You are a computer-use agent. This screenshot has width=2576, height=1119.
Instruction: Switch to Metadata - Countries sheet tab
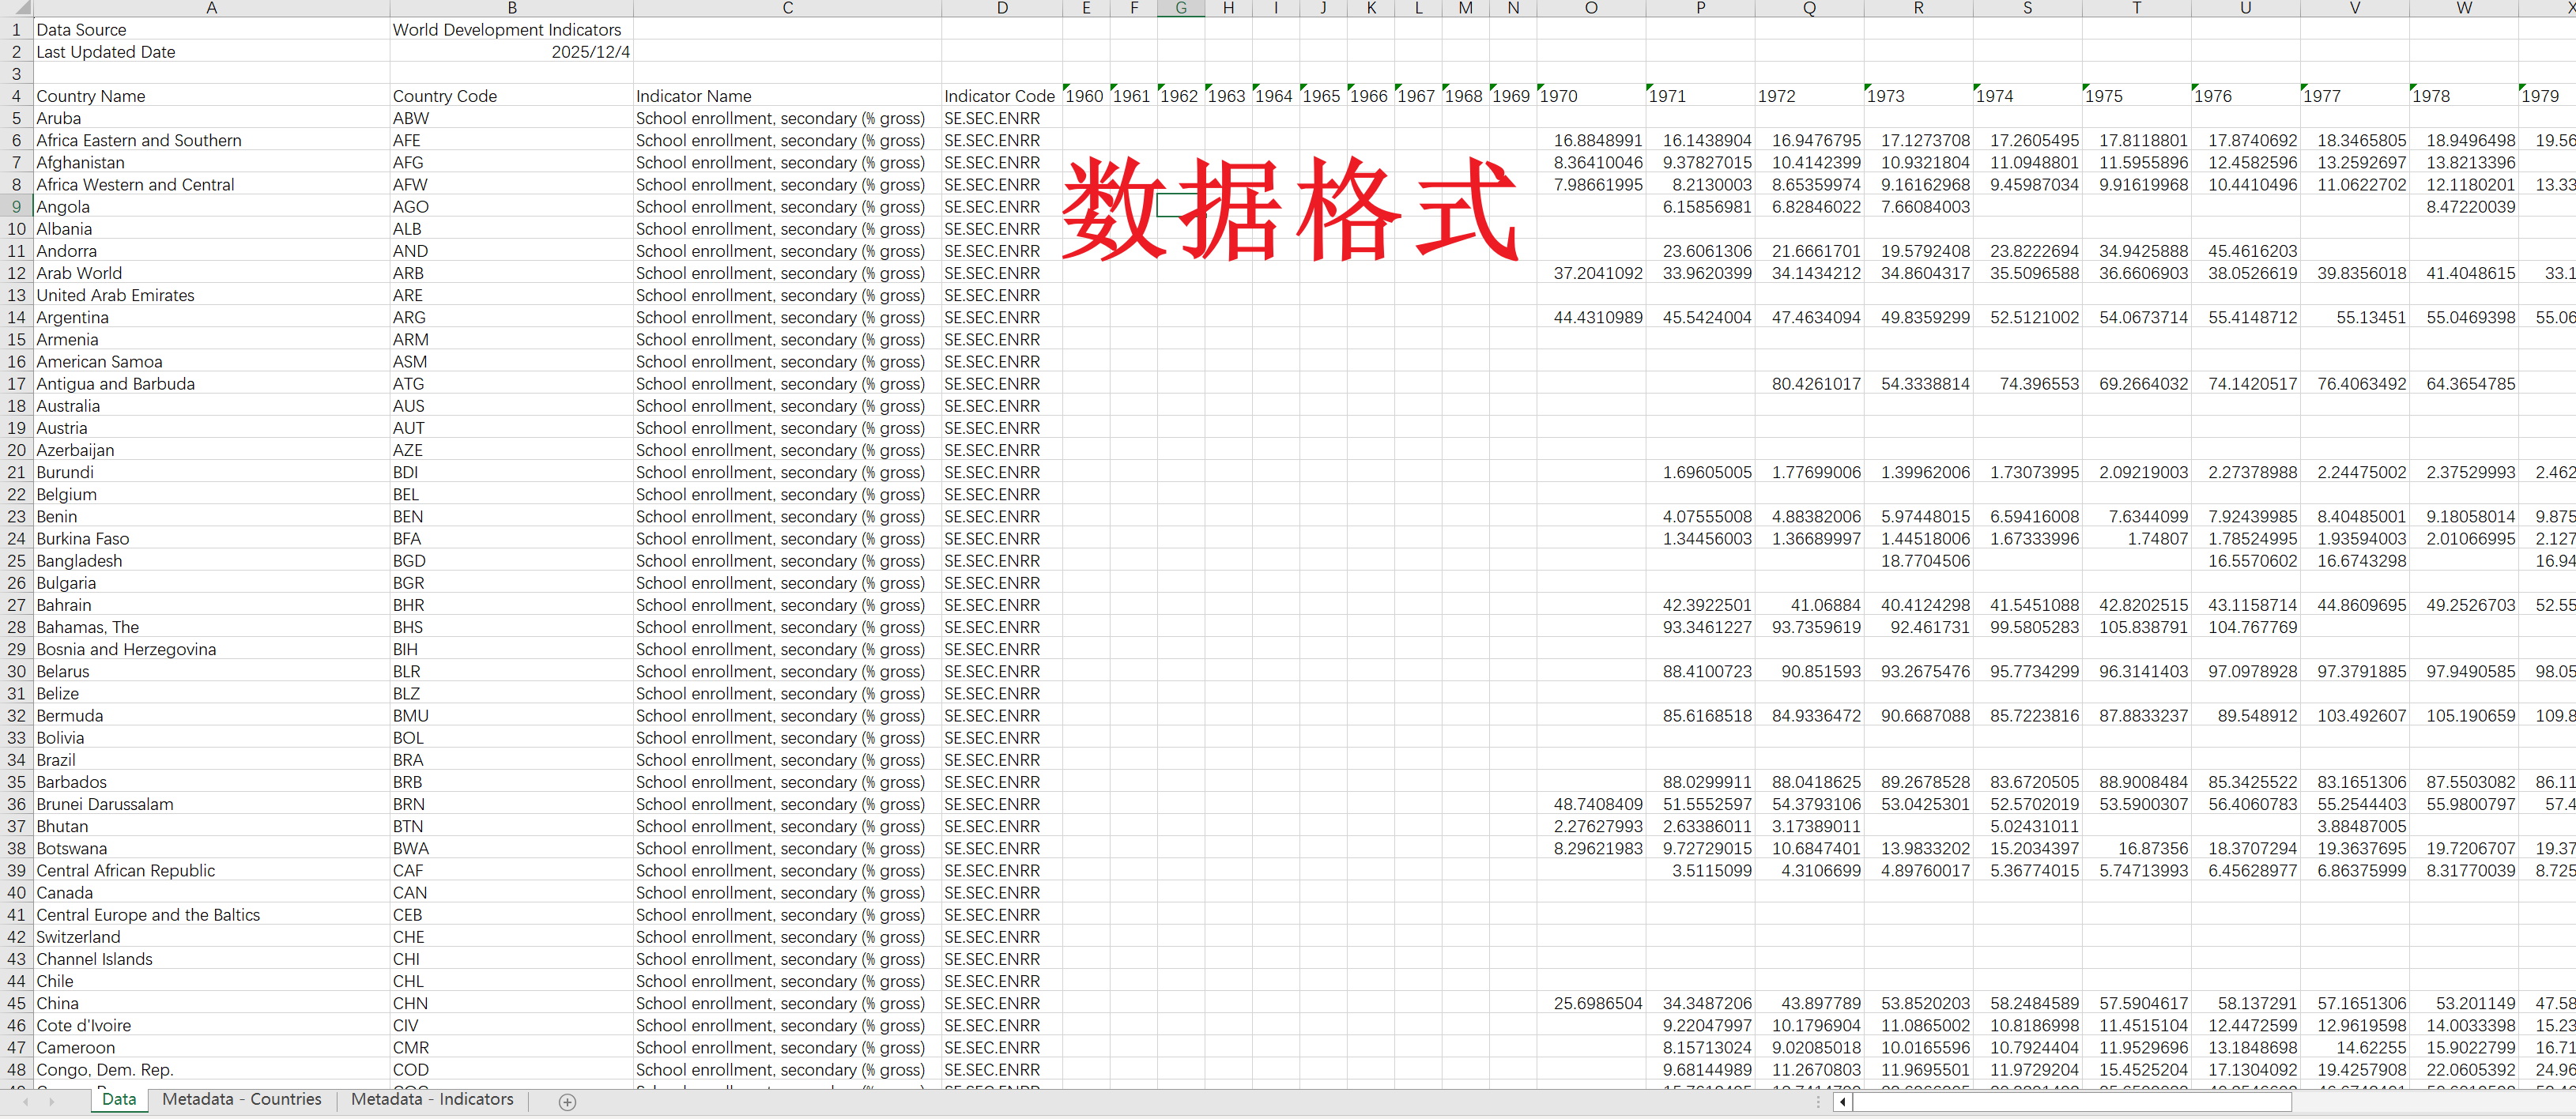(241, 1099)
